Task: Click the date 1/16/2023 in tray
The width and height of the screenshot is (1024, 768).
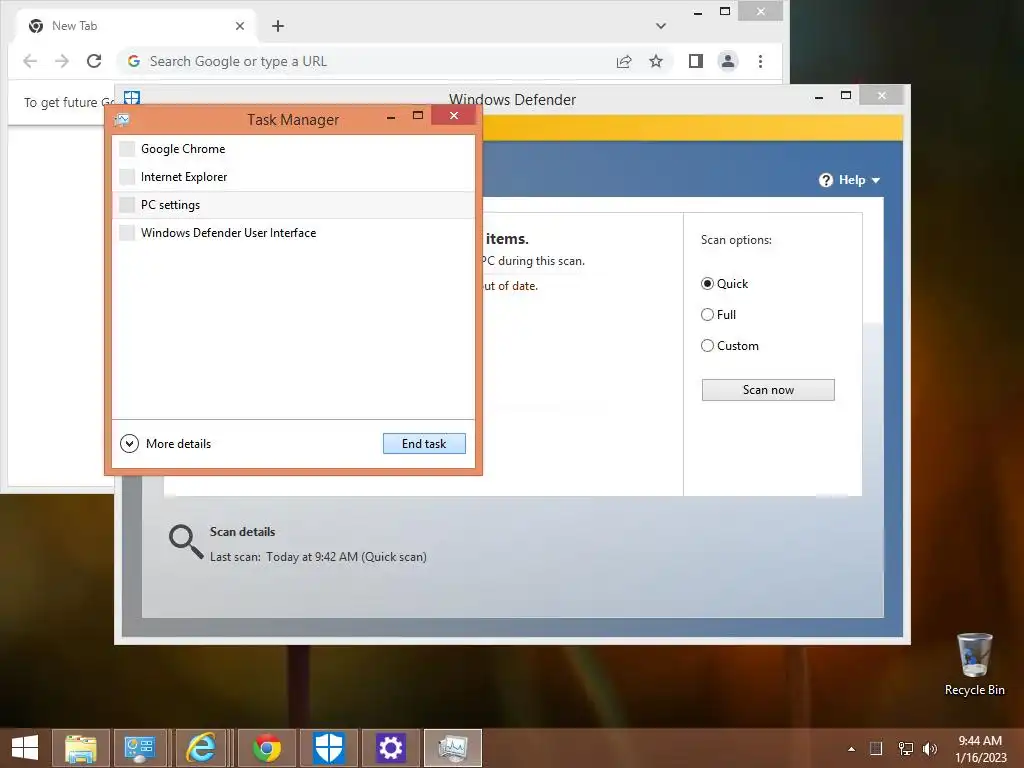Action: click(x=981, y=758)
